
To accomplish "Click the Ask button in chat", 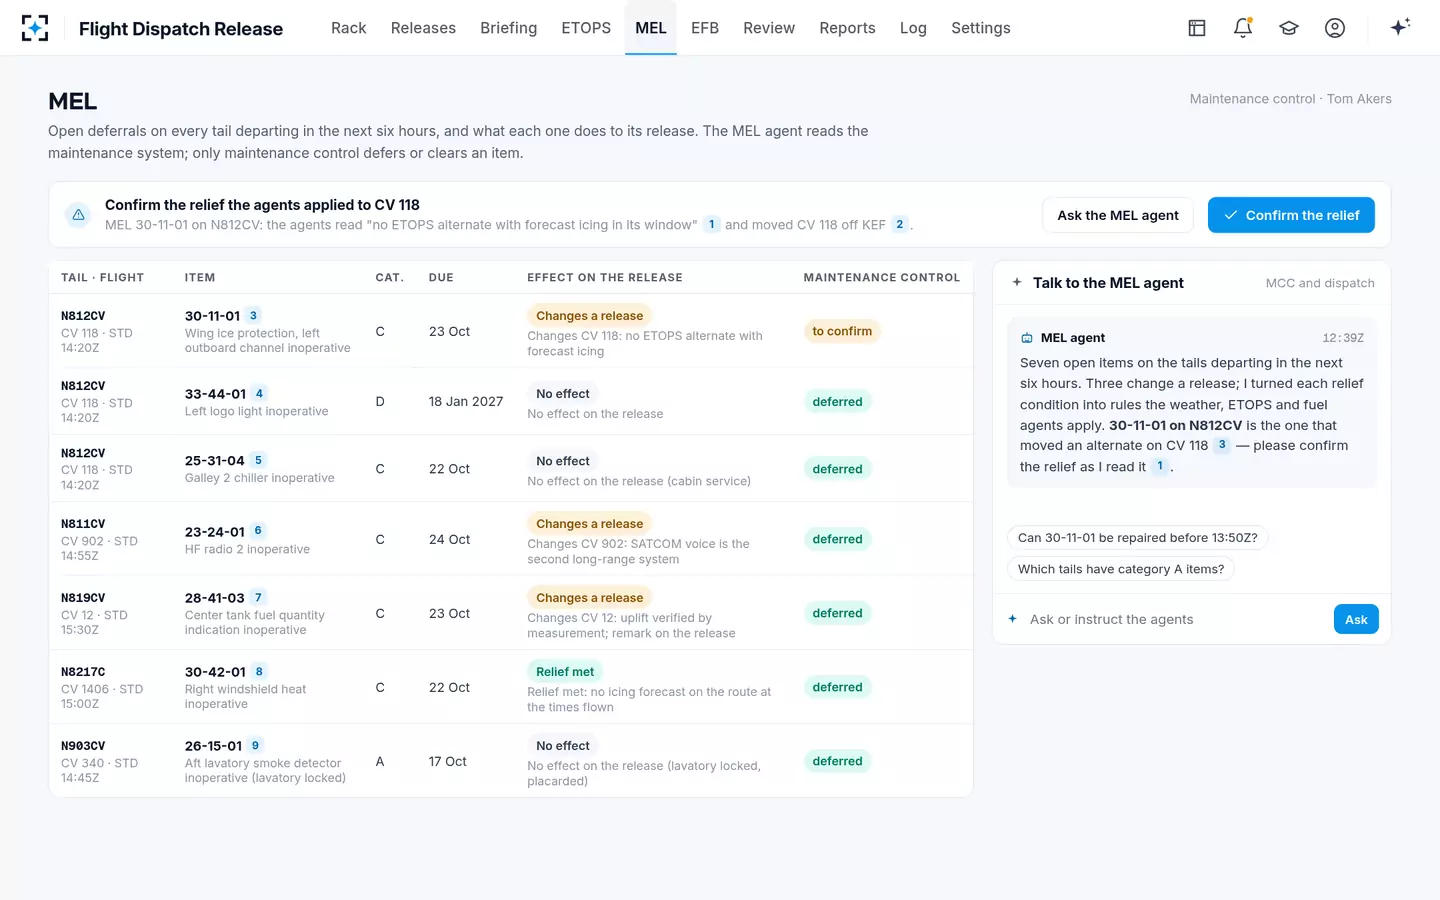I will click(x=1356, y=619).
